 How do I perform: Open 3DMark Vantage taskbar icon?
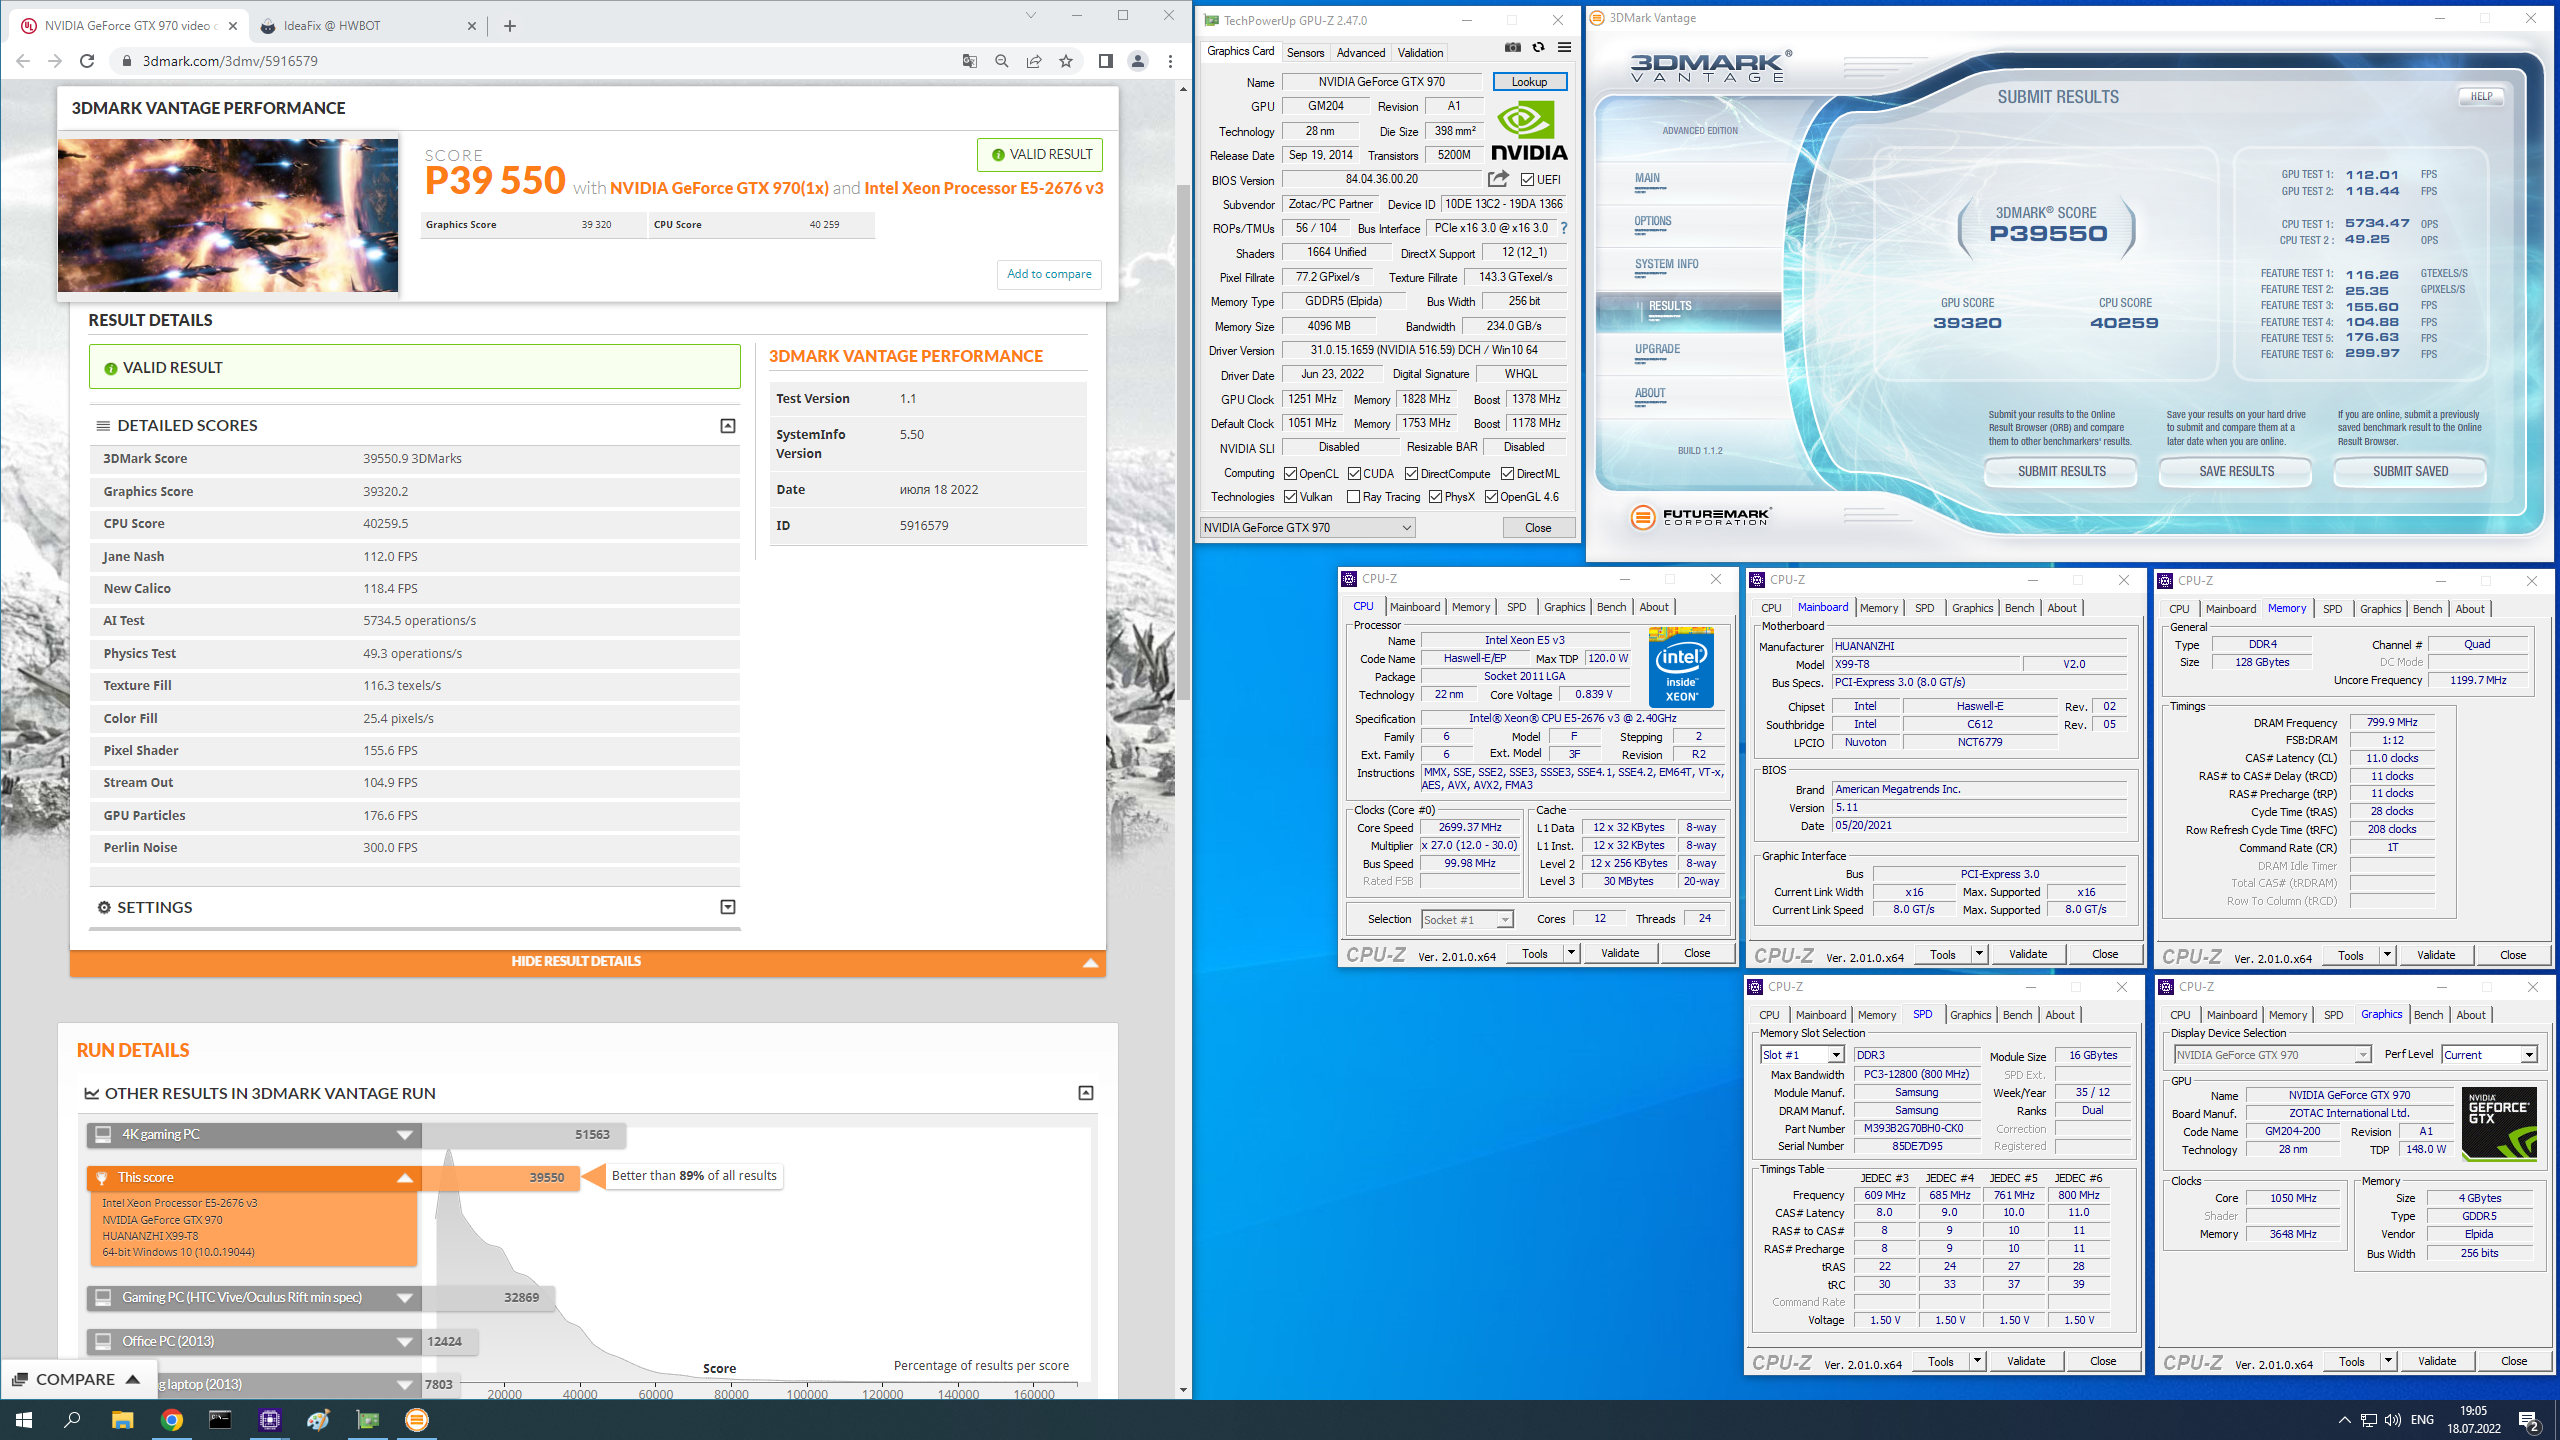click(x=417, y=1419)
